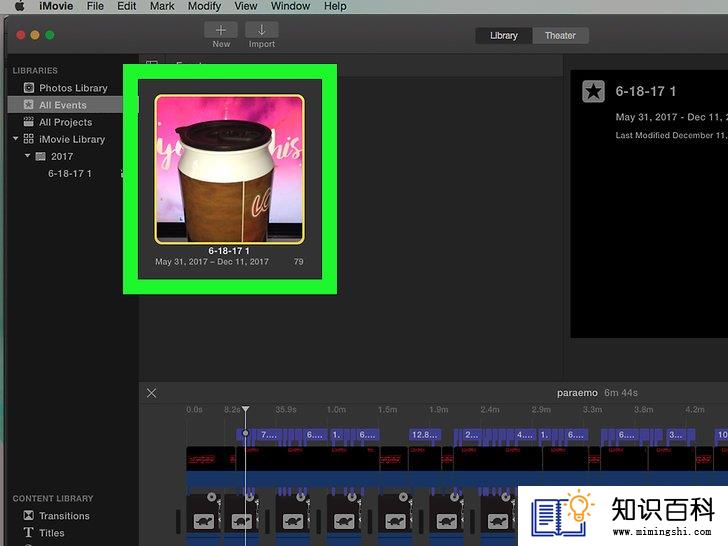Click the paraemo project title

[577, 393]
